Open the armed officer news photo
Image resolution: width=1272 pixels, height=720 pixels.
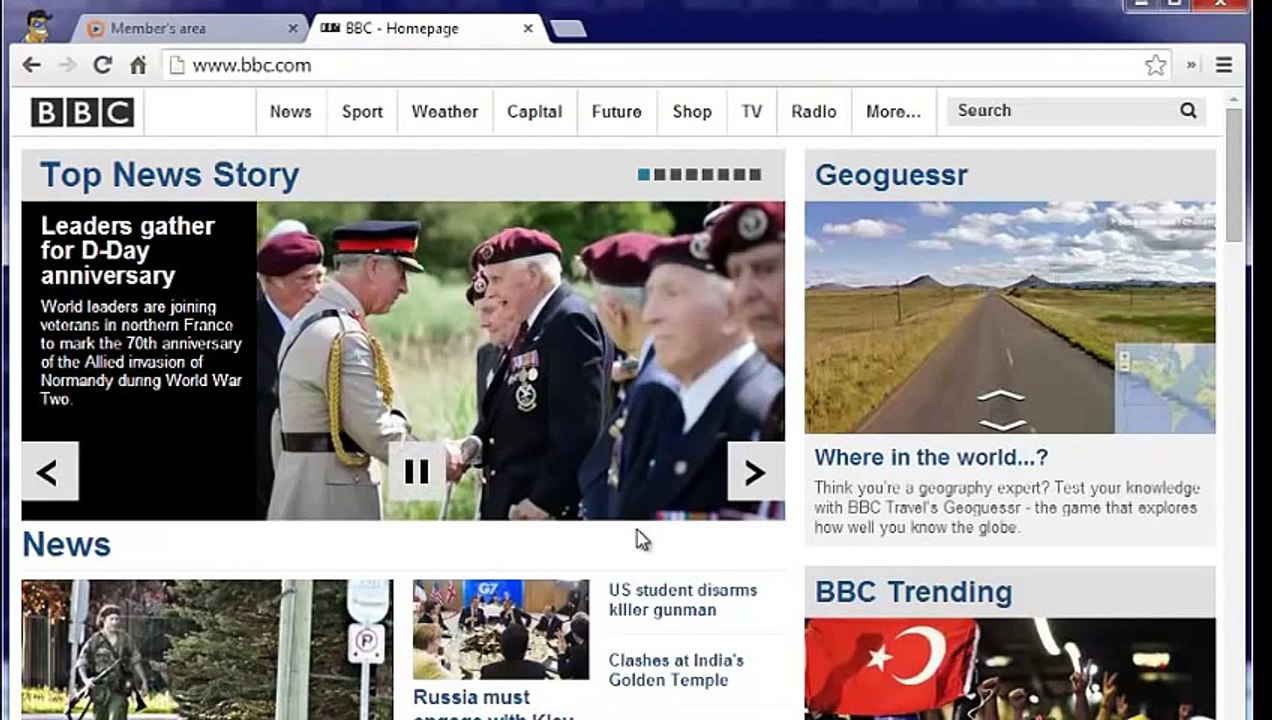(x=207, y=650)
